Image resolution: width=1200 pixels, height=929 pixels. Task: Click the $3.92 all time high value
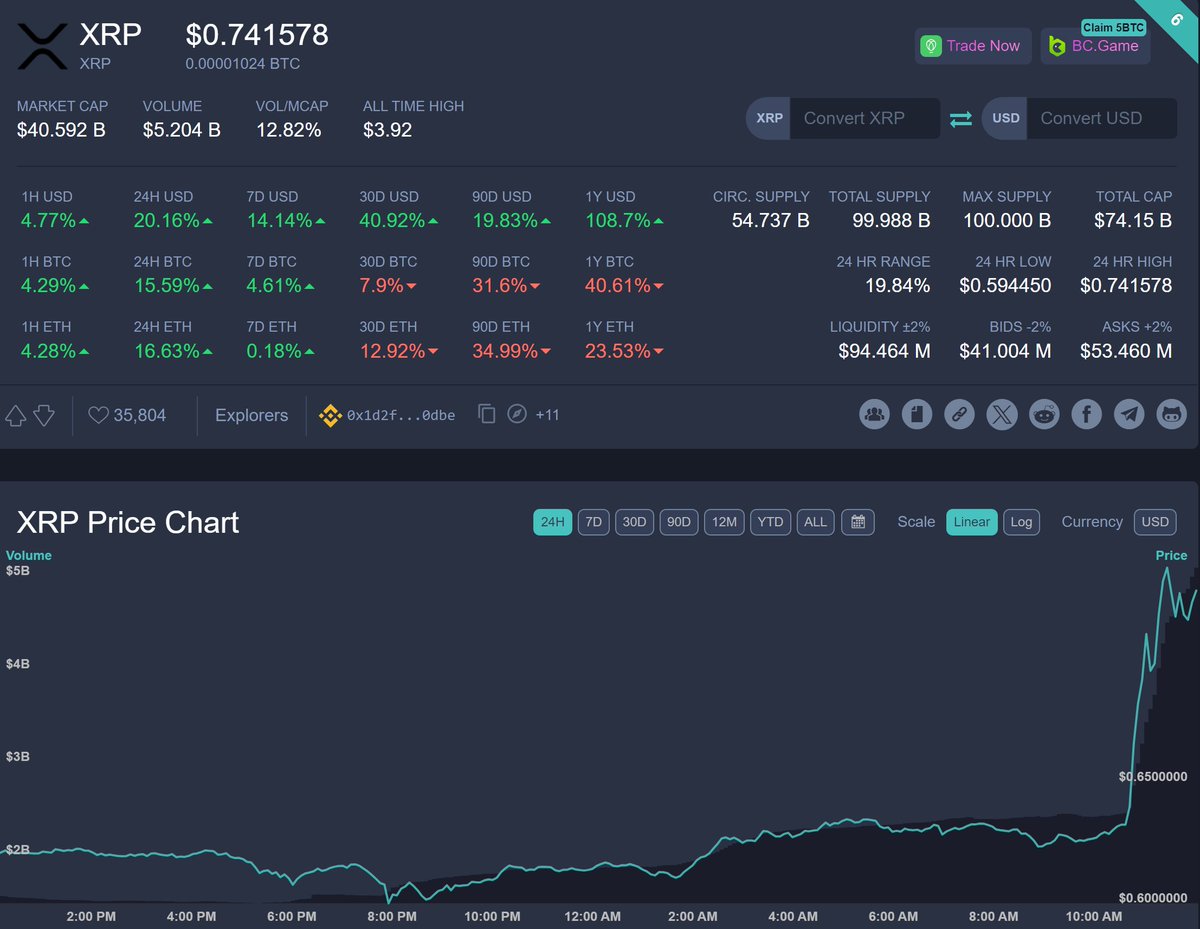(387, 130)
